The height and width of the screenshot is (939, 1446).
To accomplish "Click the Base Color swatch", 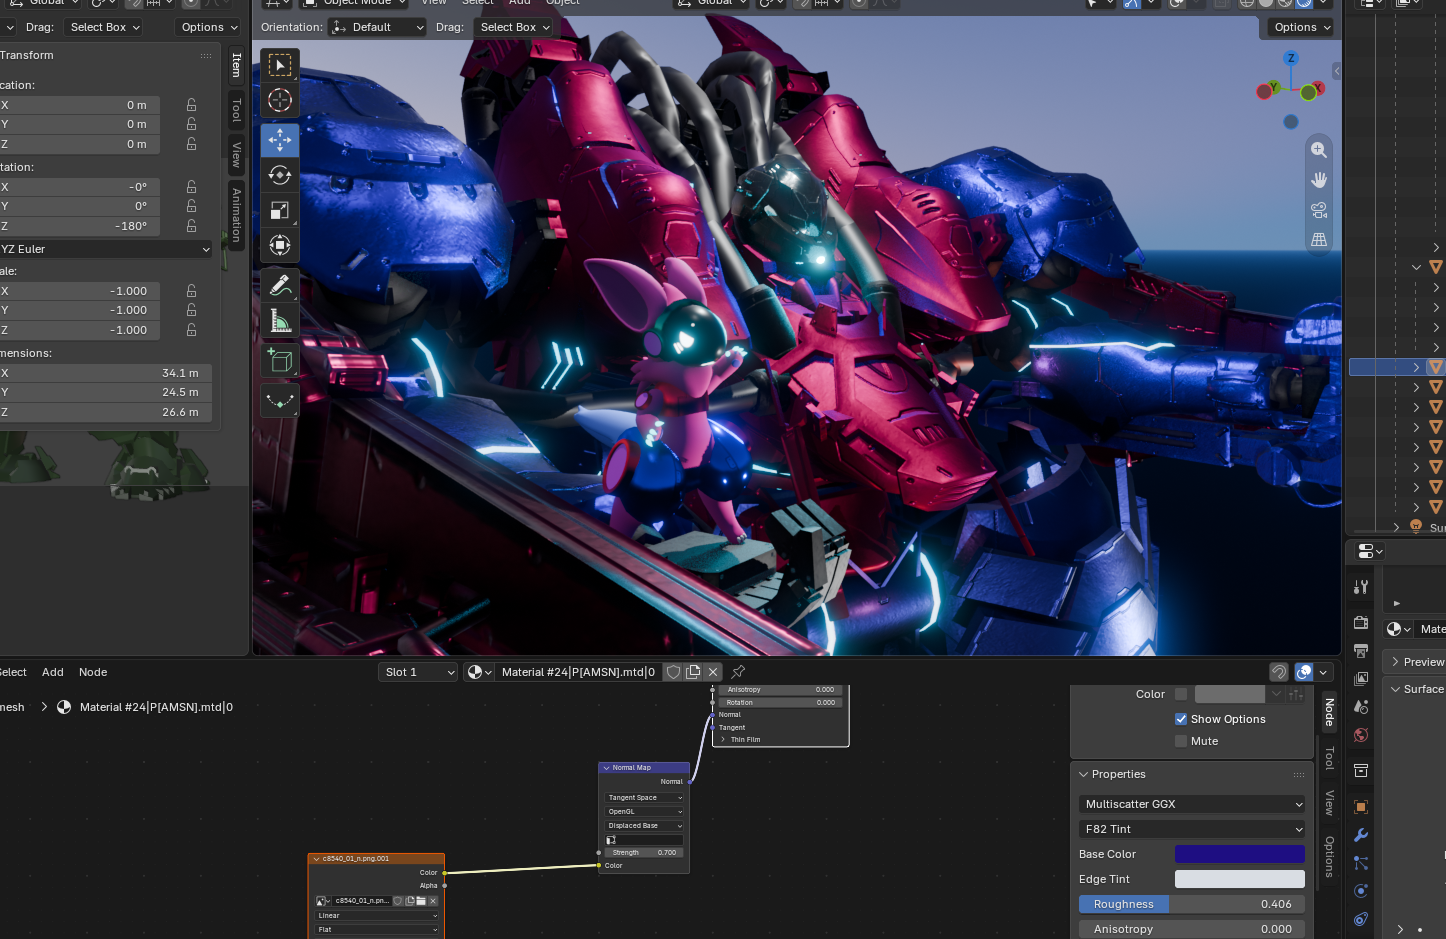I will pyautogui.click(x=1240, y=854).
